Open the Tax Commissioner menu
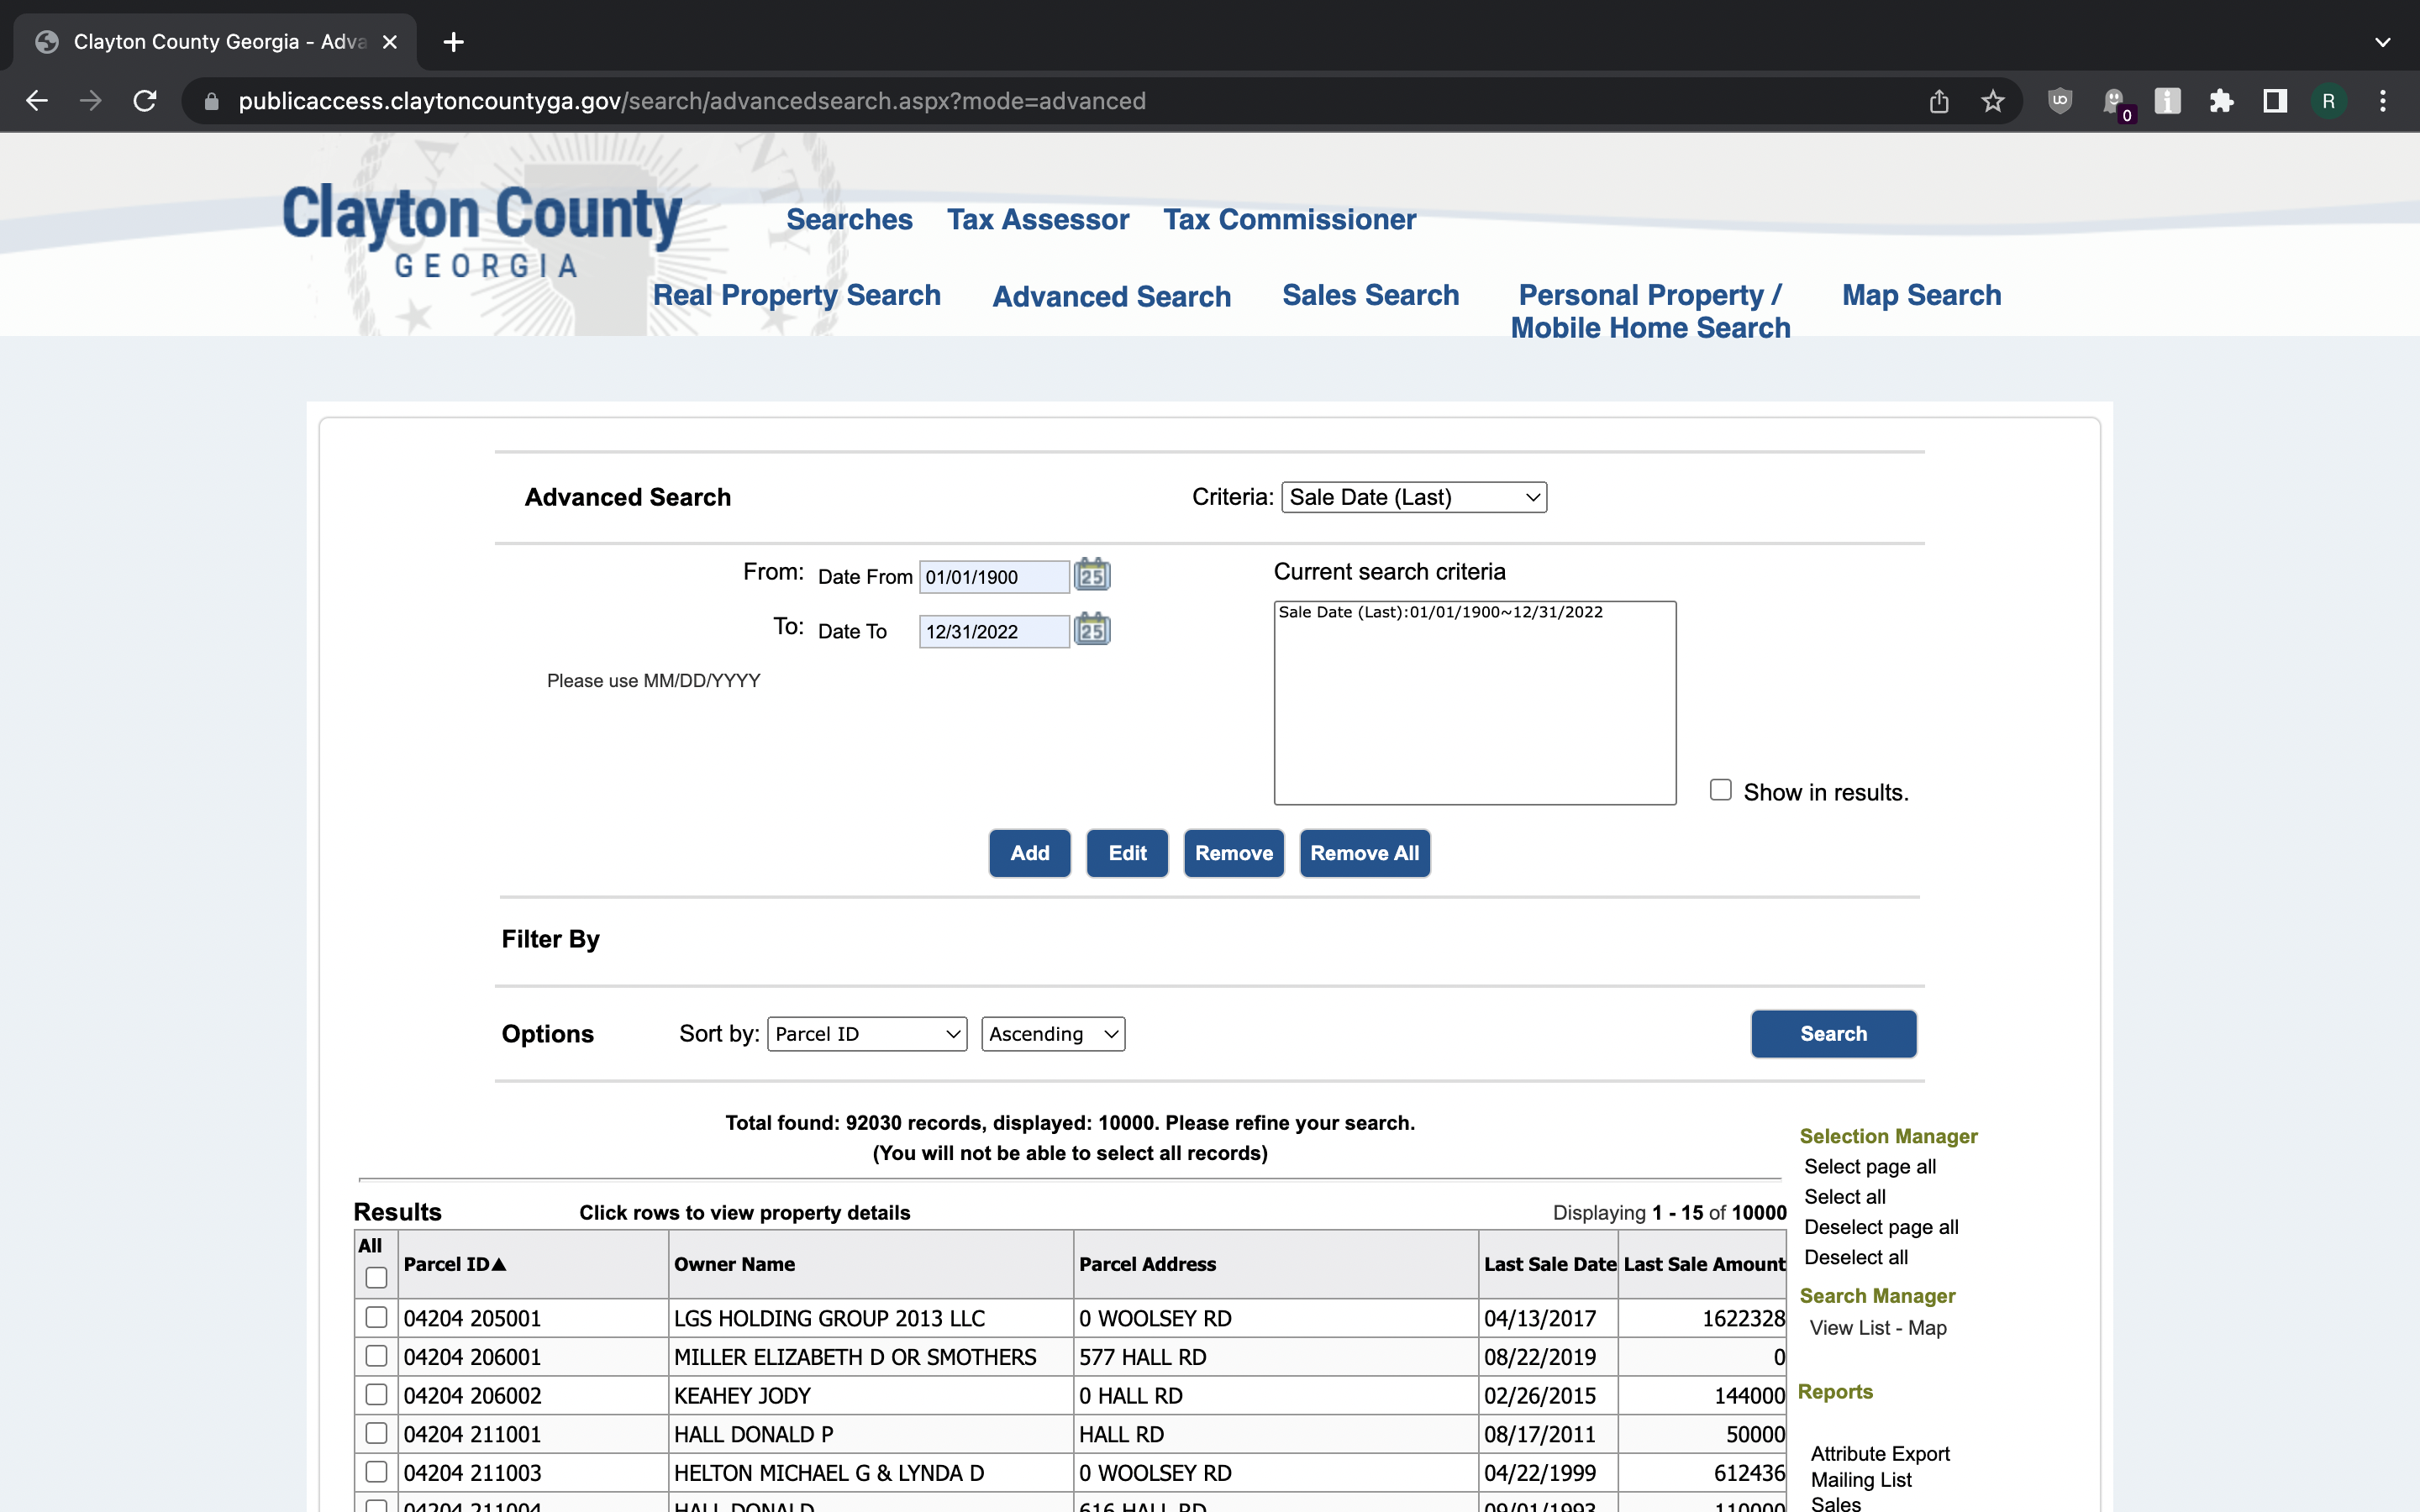 (x=1289, y=219)
